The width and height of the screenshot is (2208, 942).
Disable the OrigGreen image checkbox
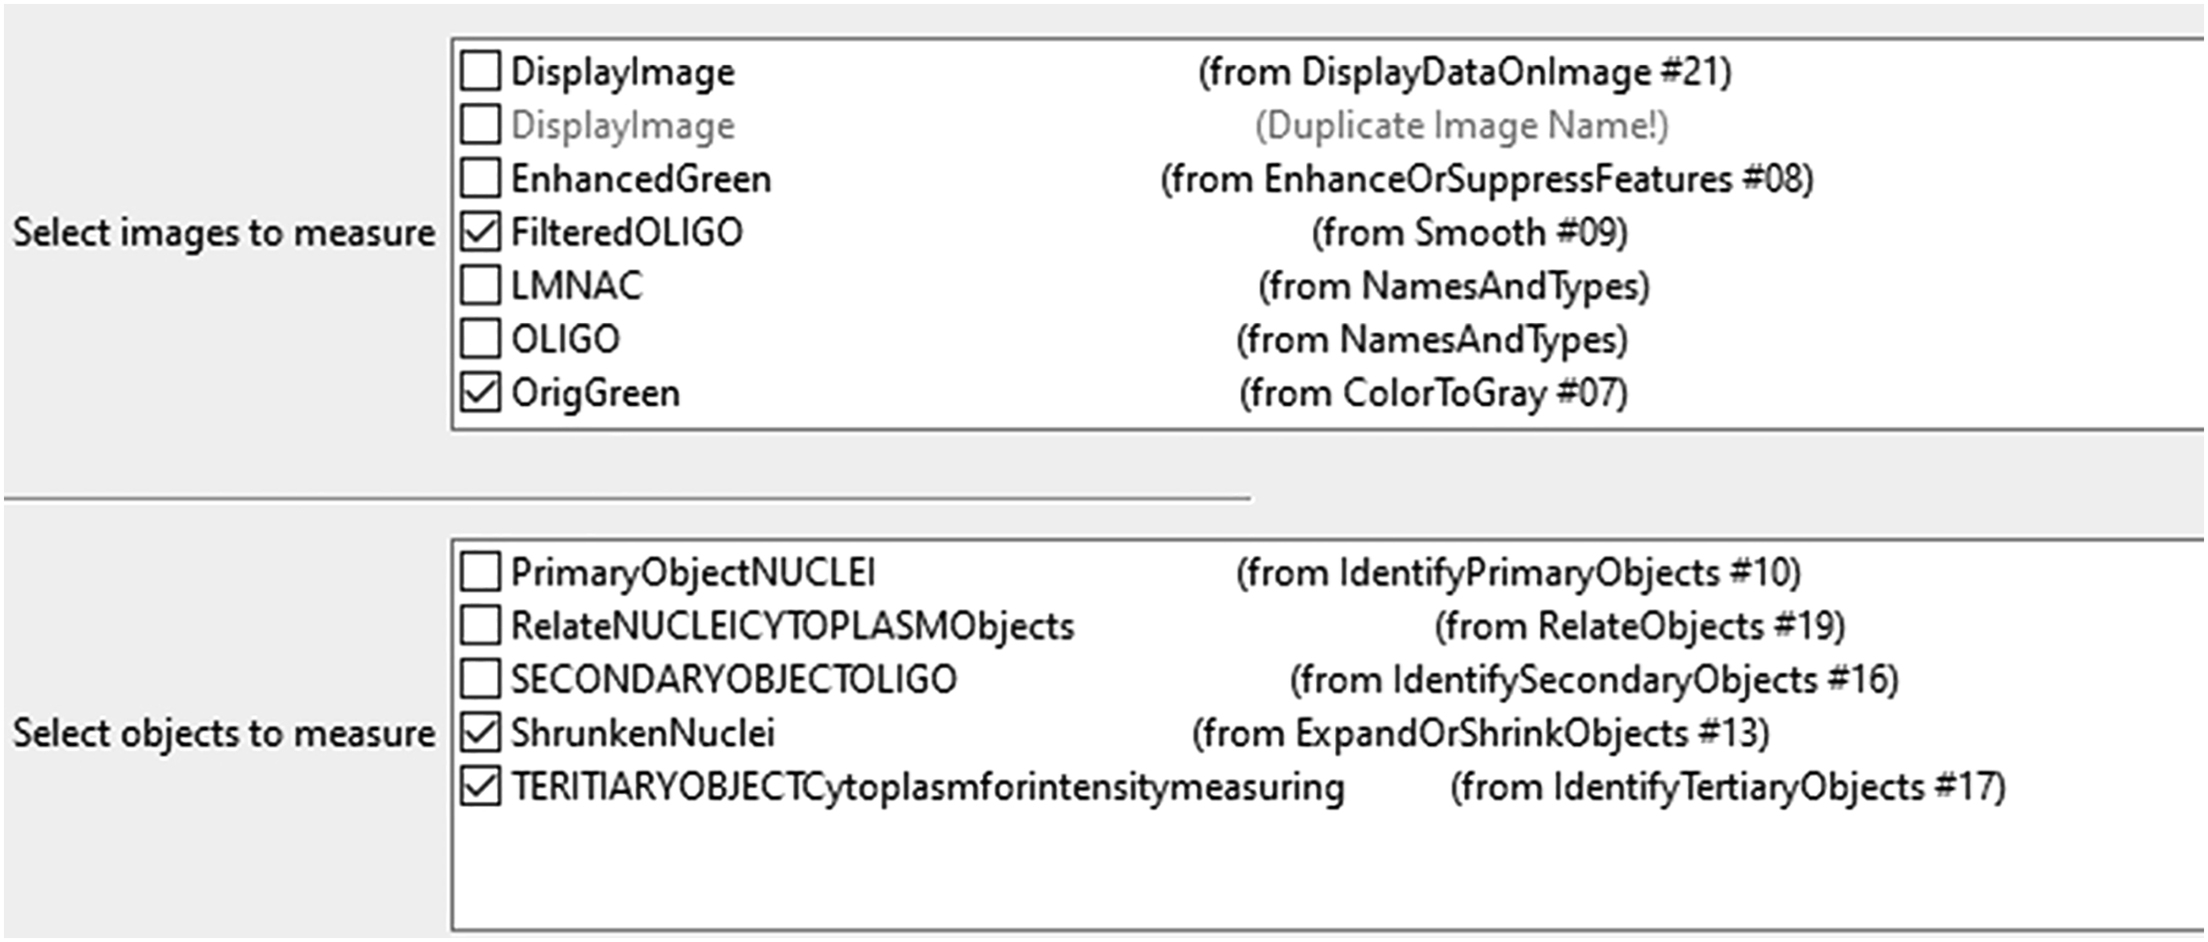click(481, 393)
